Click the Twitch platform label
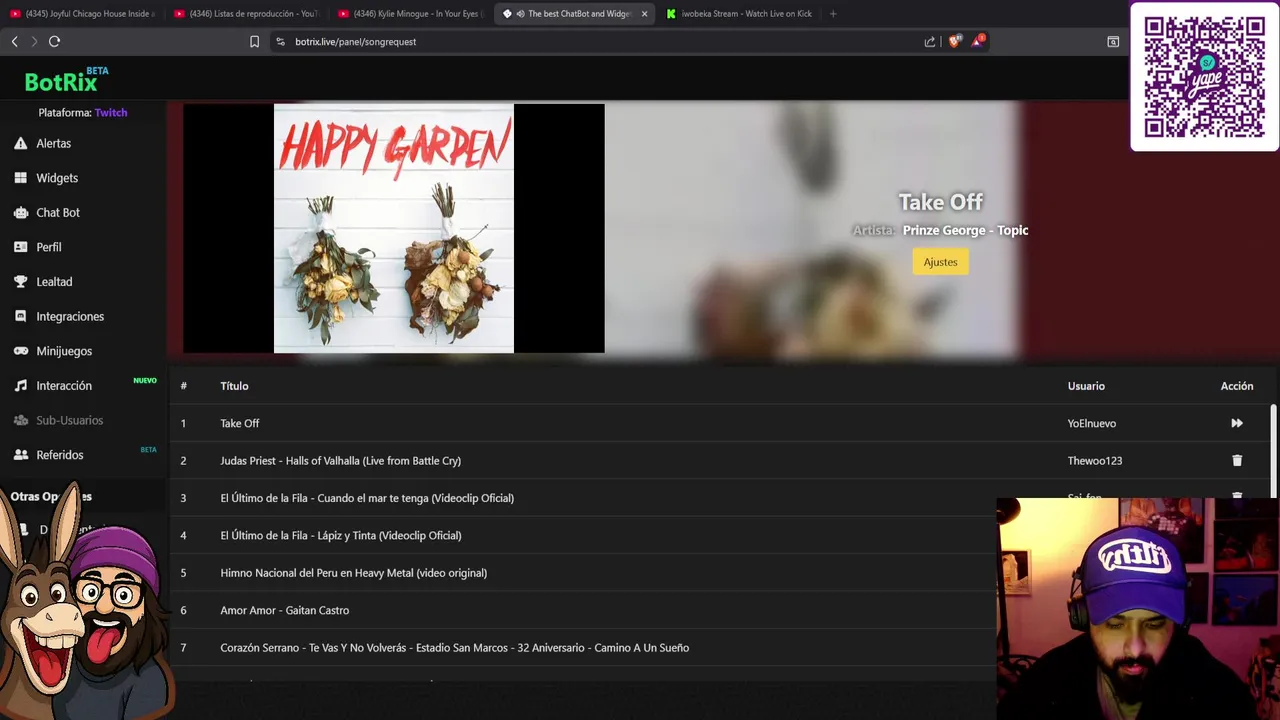The height and width of the screenshot is (720, 1280). [x=111, y=113]
